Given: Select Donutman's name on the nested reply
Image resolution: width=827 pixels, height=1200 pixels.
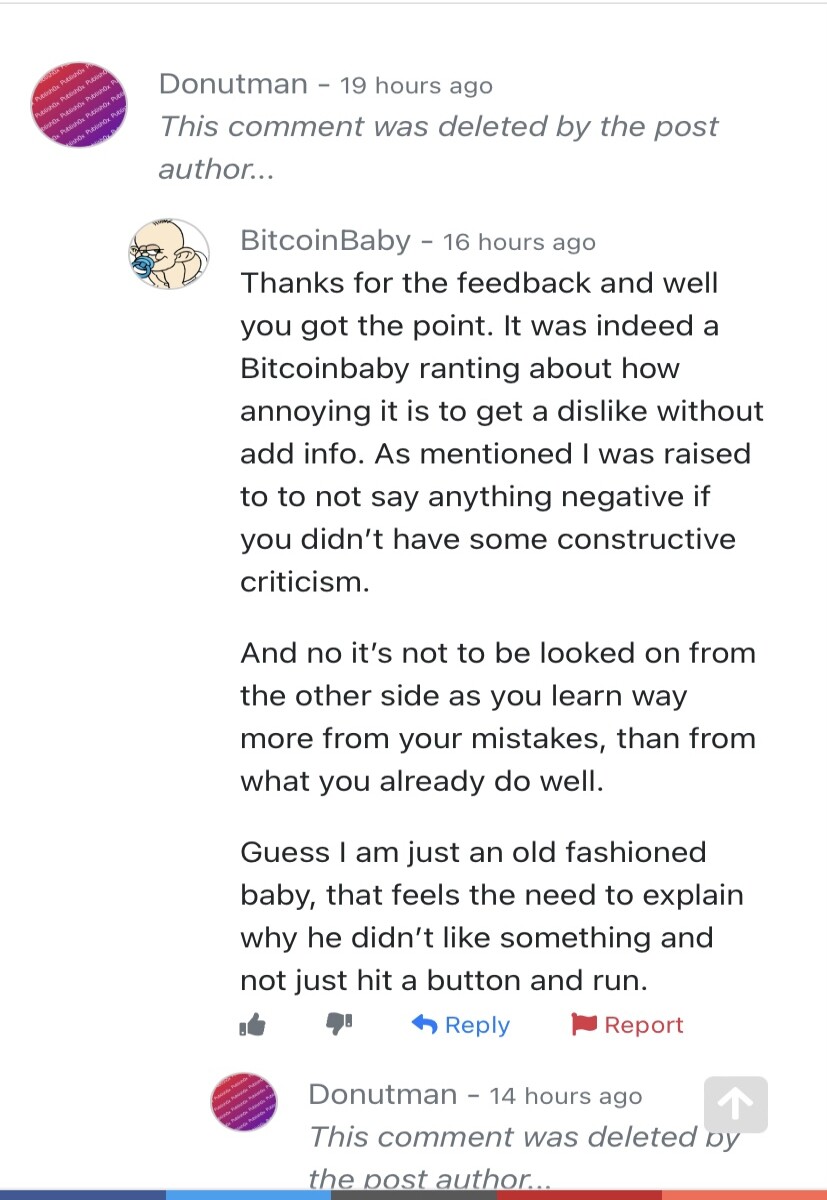Looking at the screenshot, I should [x=383, y=1094].
